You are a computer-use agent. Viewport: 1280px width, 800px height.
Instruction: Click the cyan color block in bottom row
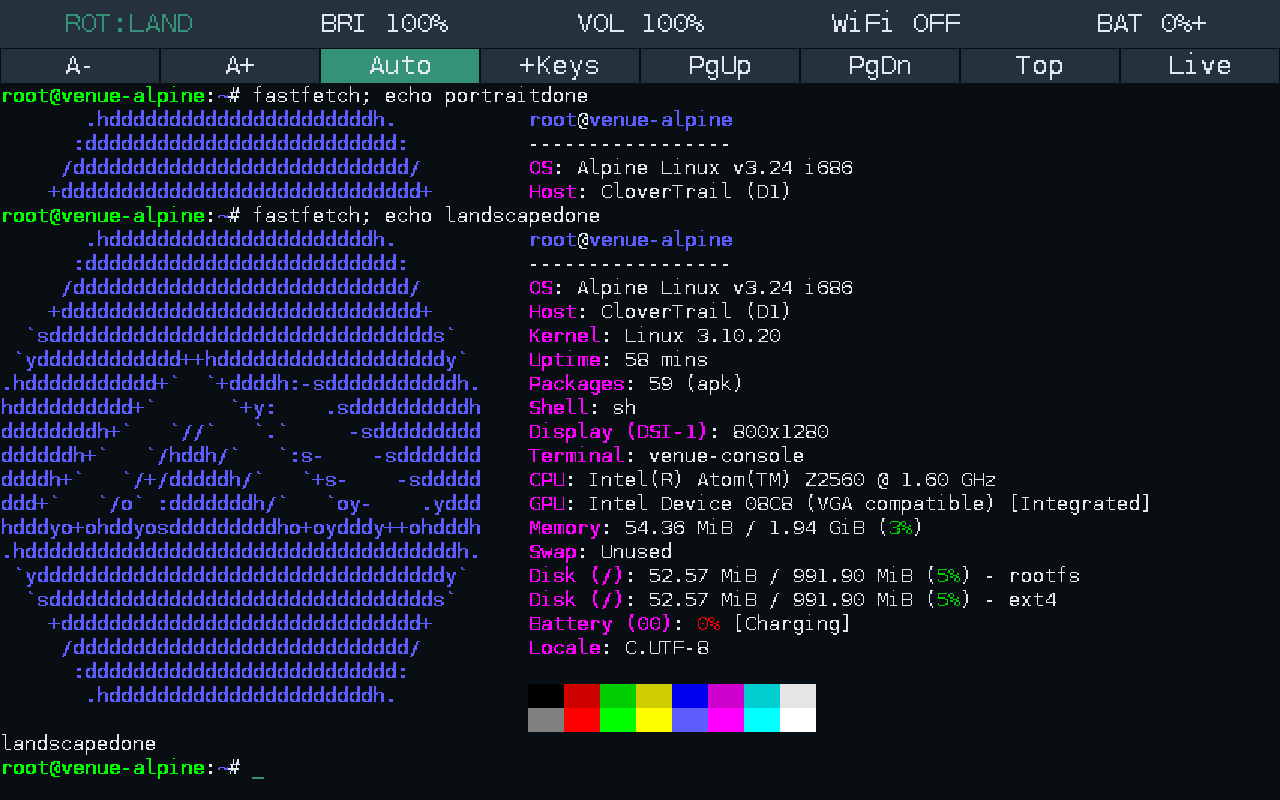[x=762, y=720]
